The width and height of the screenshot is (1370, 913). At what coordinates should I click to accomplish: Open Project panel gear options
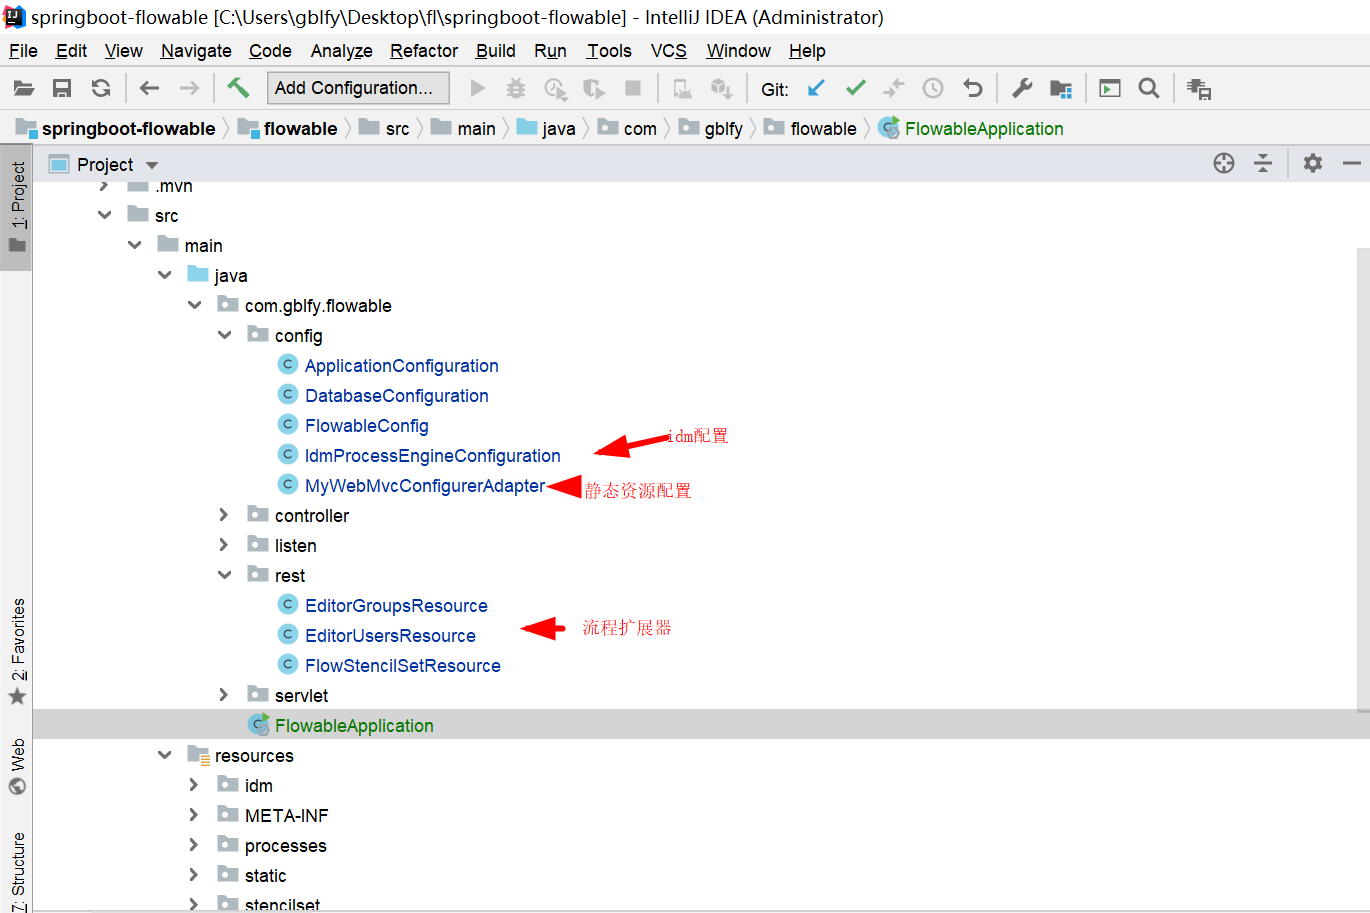click(x=1313, y=163)
